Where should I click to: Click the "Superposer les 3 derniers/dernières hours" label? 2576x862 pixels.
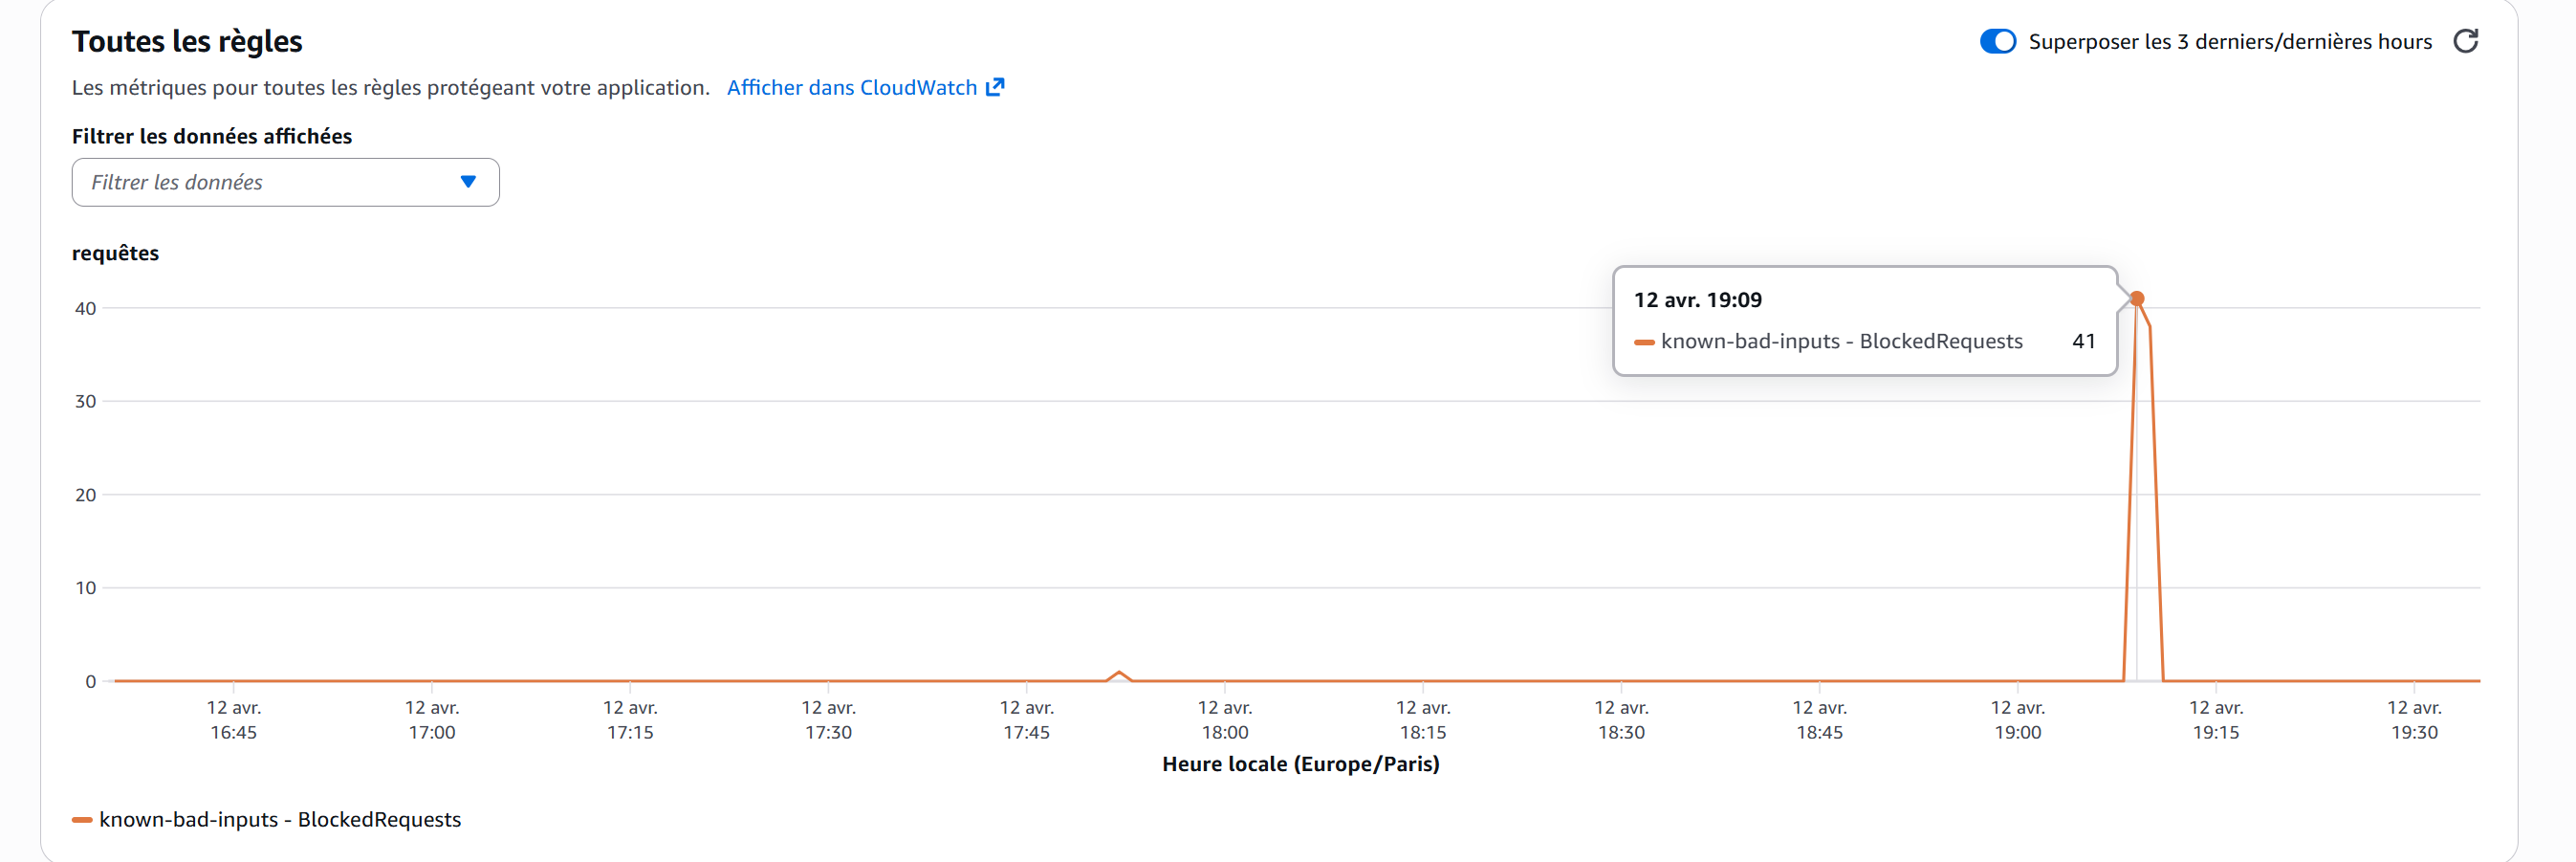pyautogui.click(x=2229, y=42)
